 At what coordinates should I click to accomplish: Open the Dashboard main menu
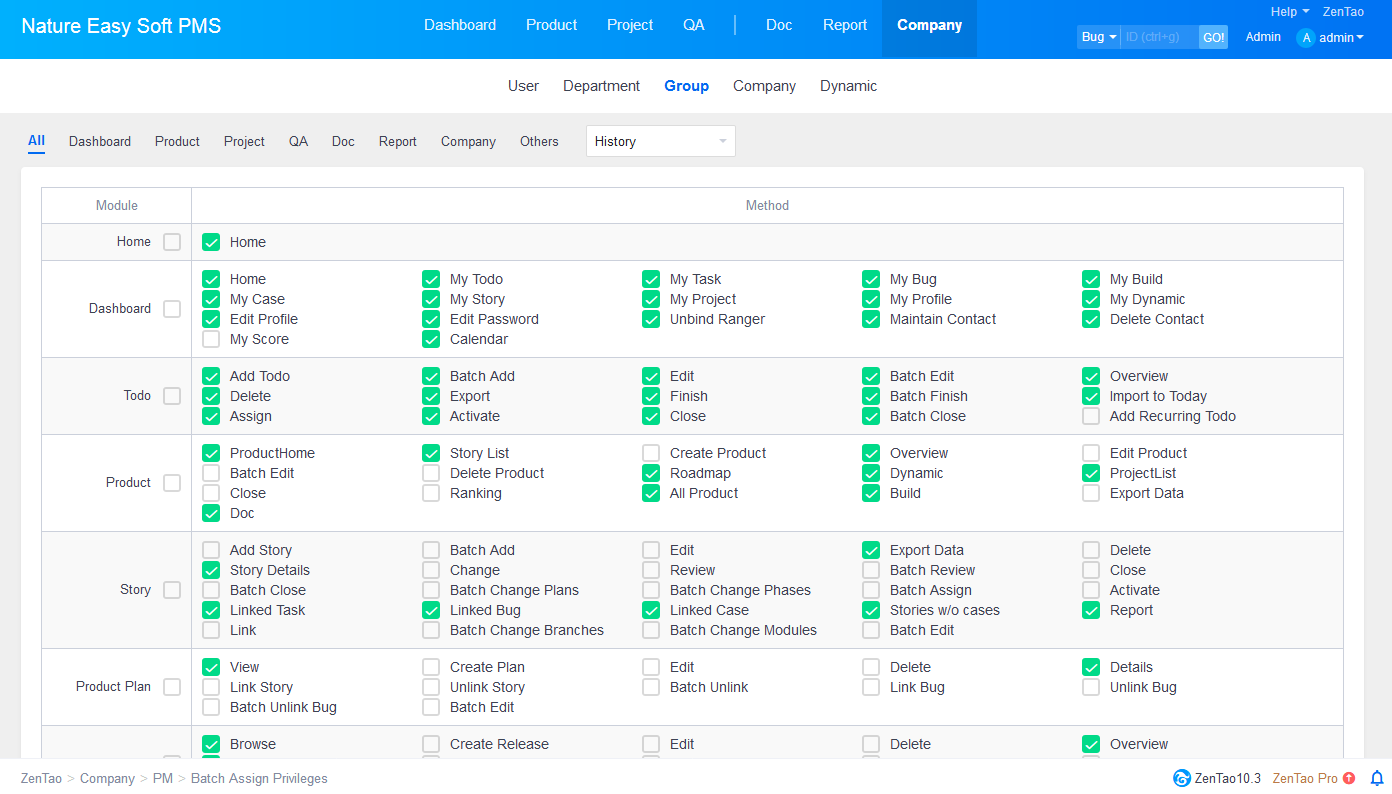pos(460,25)
